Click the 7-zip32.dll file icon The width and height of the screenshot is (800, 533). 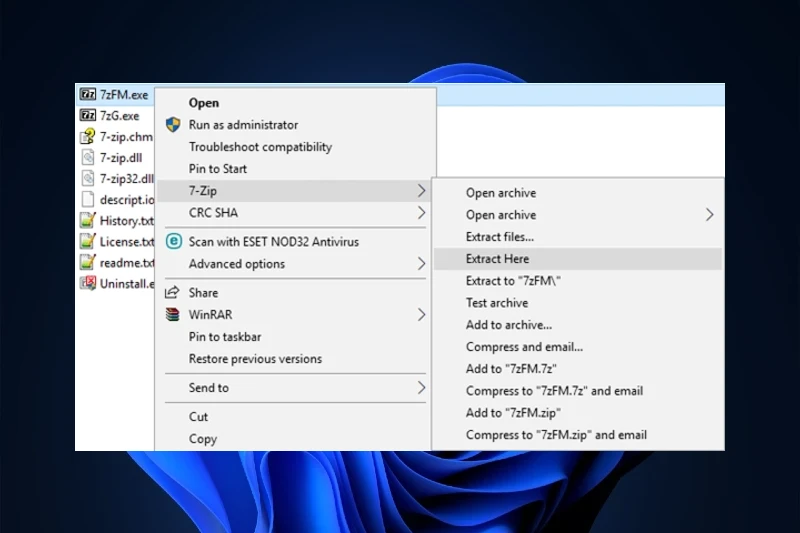[x=88, y=178]
